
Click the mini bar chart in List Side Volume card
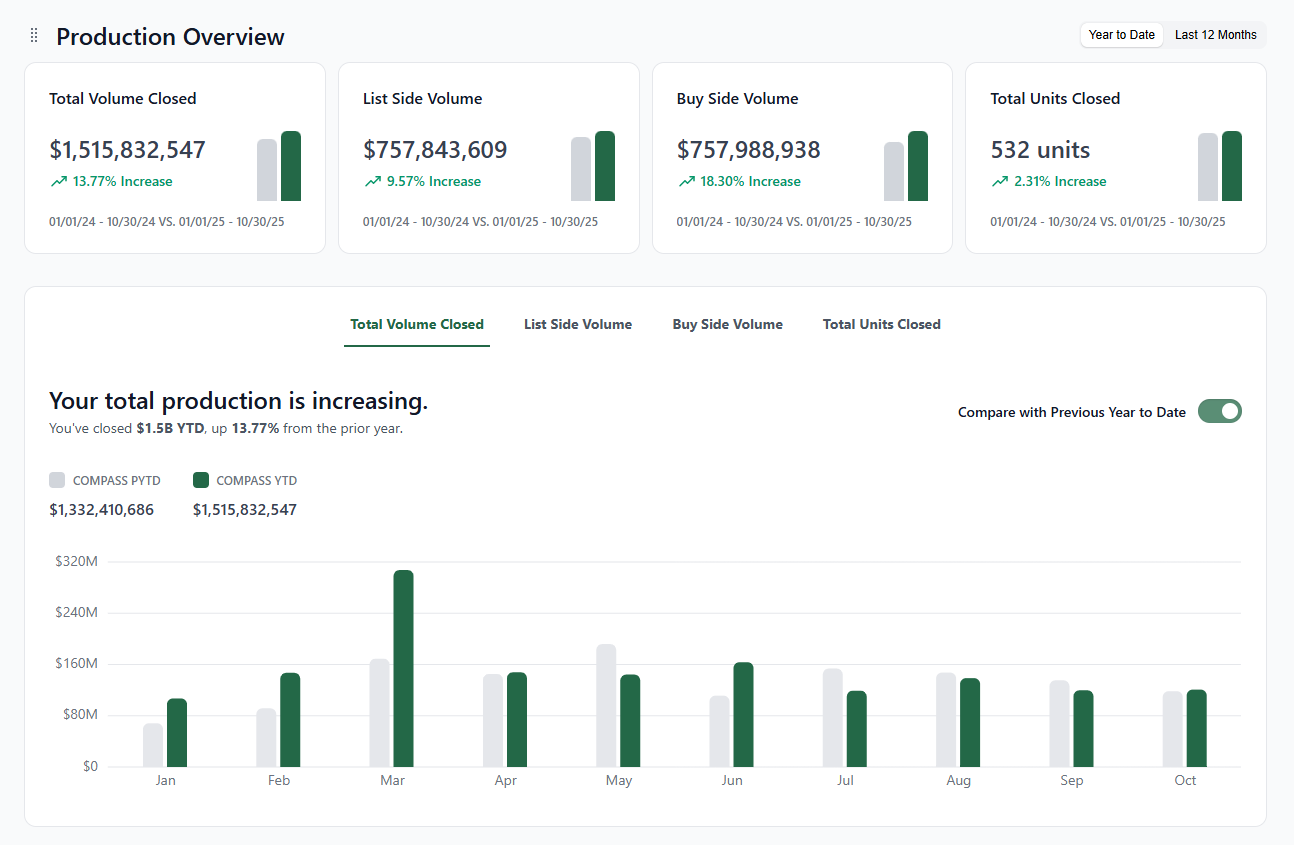(x=593, y=166)
